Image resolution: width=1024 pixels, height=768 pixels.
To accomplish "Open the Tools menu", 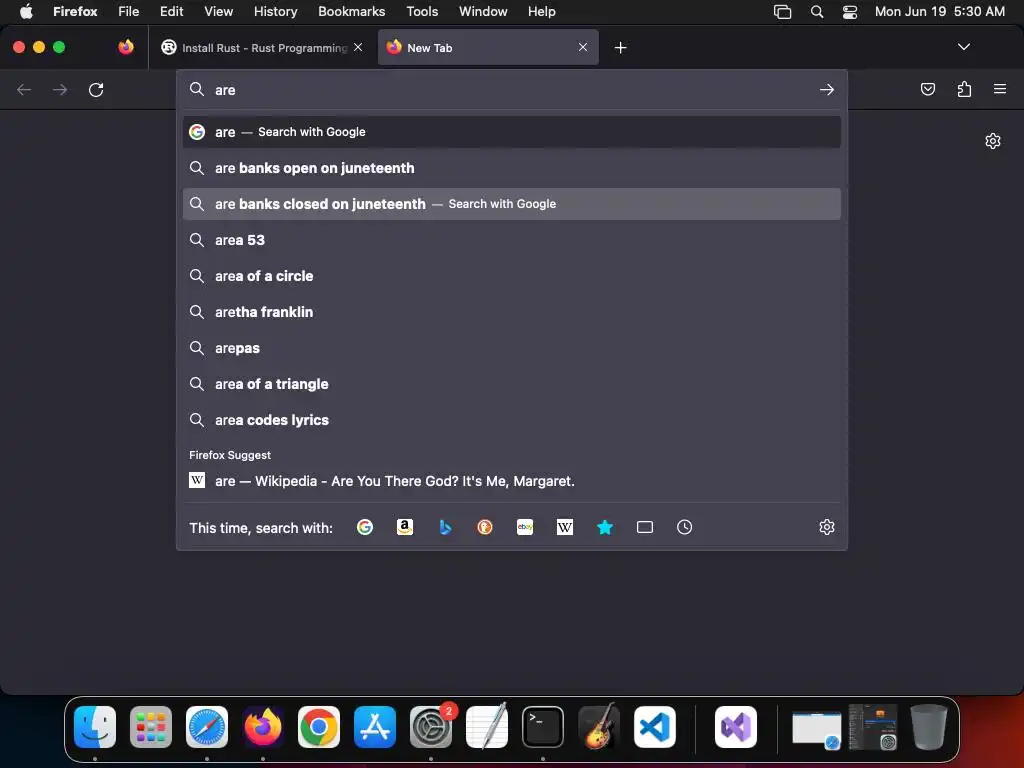I will 422,12.
